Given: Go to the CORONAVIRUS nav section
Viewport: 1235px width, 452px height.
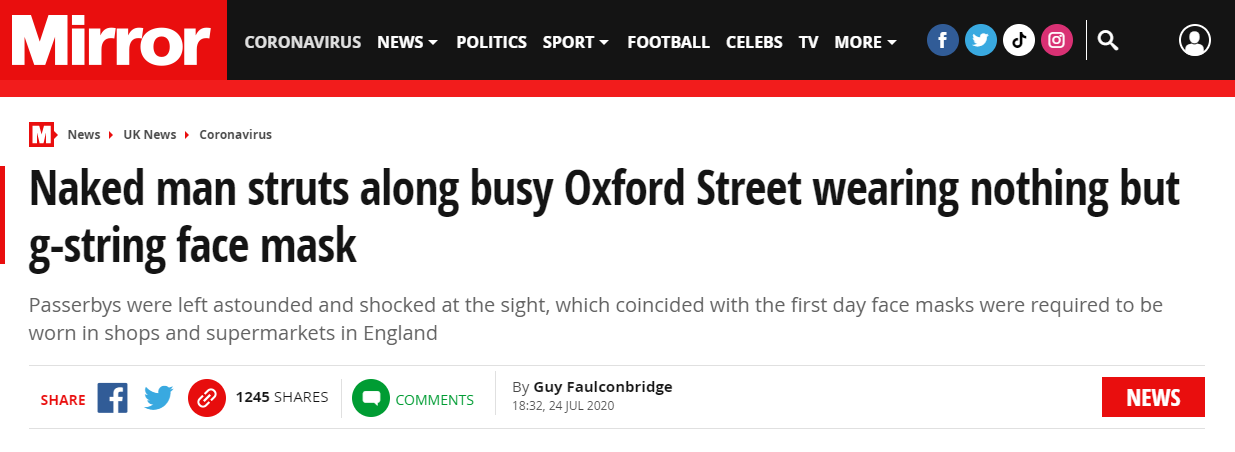Looking at the screenshot, I should (303, 42).
